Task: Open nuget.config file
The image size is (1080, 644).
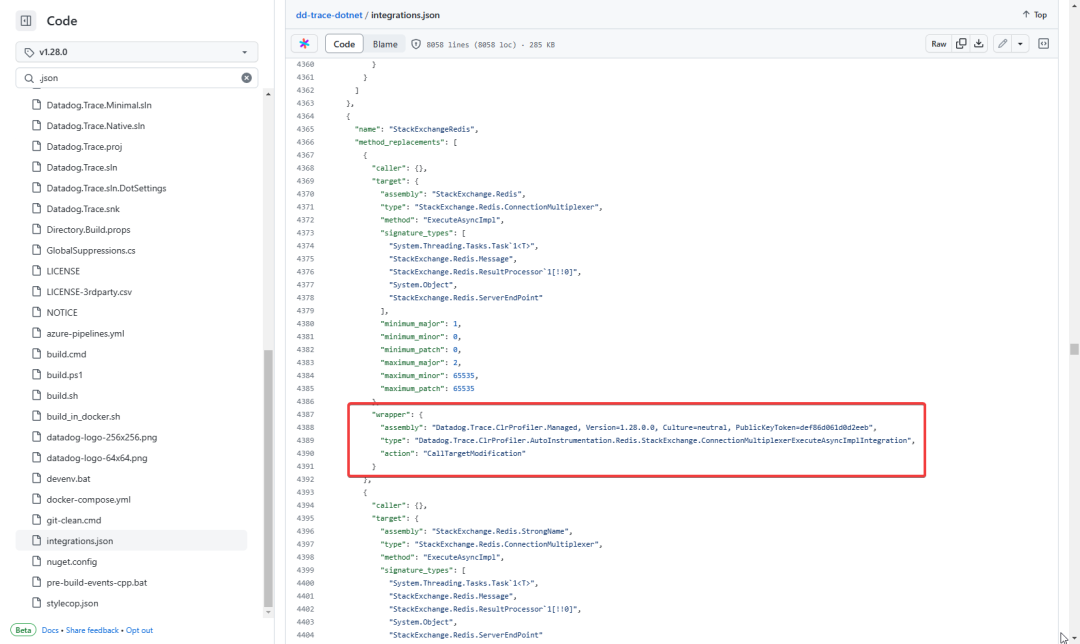Action: (72, 561)
